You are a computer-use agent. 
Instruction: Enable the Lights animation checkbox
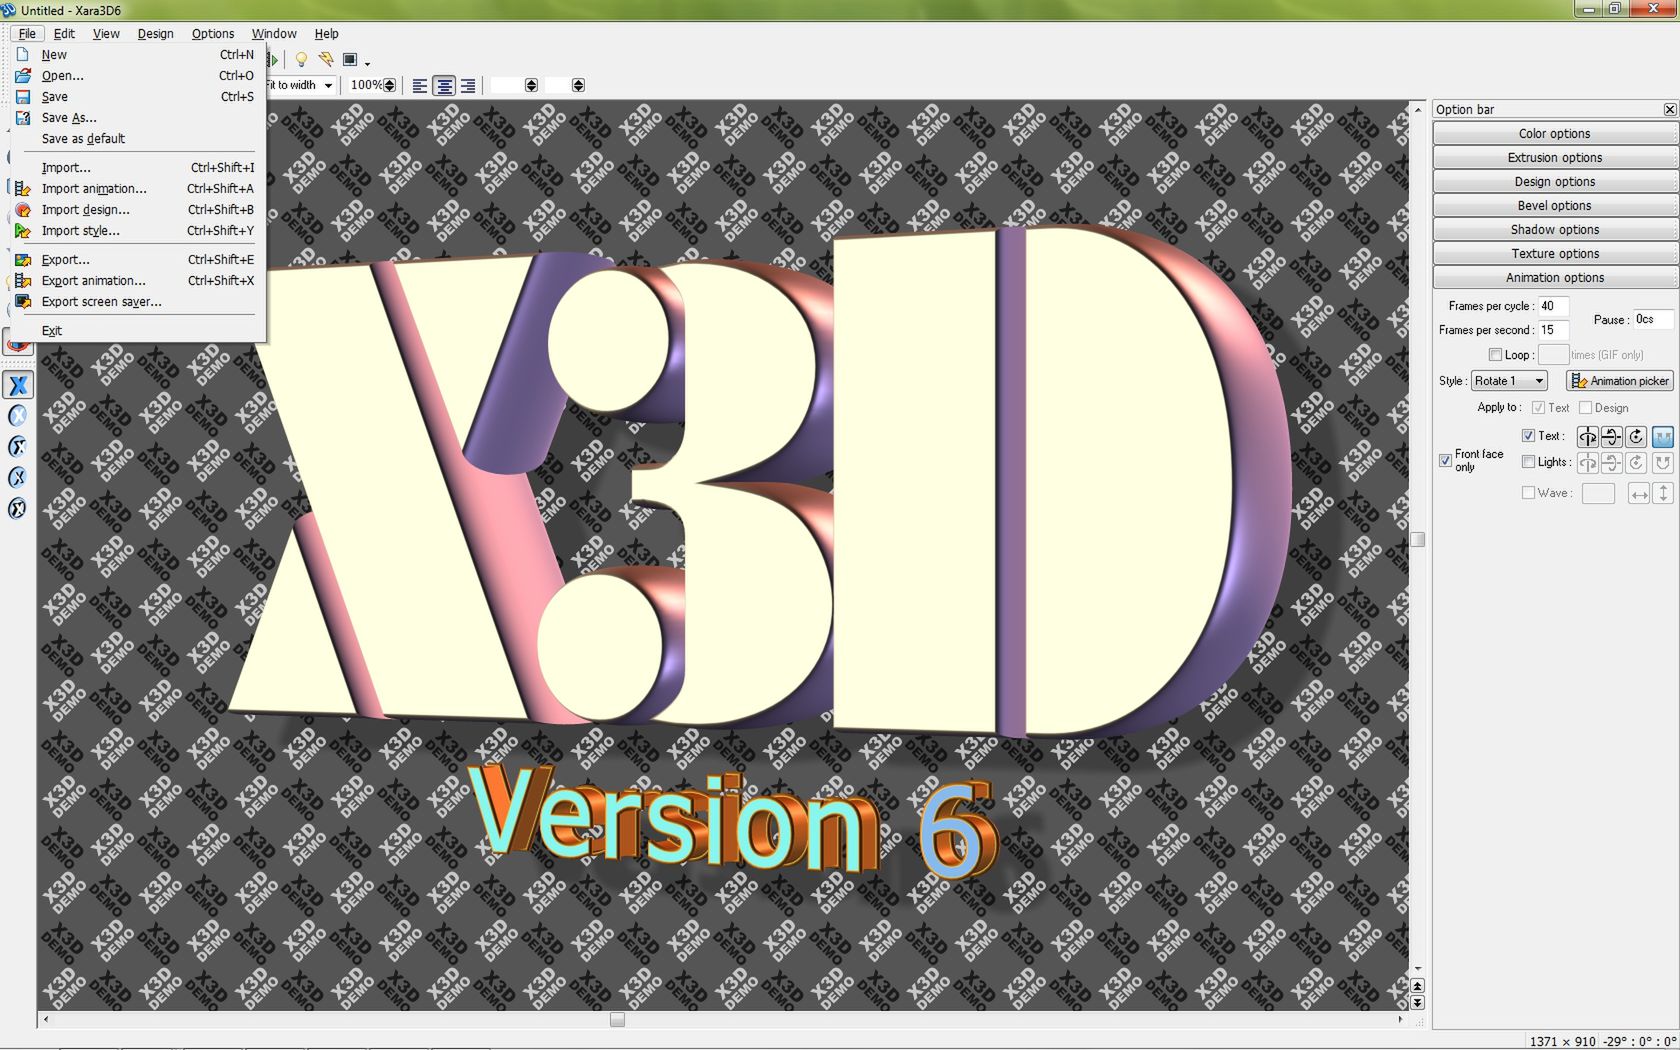point(1528,462)
